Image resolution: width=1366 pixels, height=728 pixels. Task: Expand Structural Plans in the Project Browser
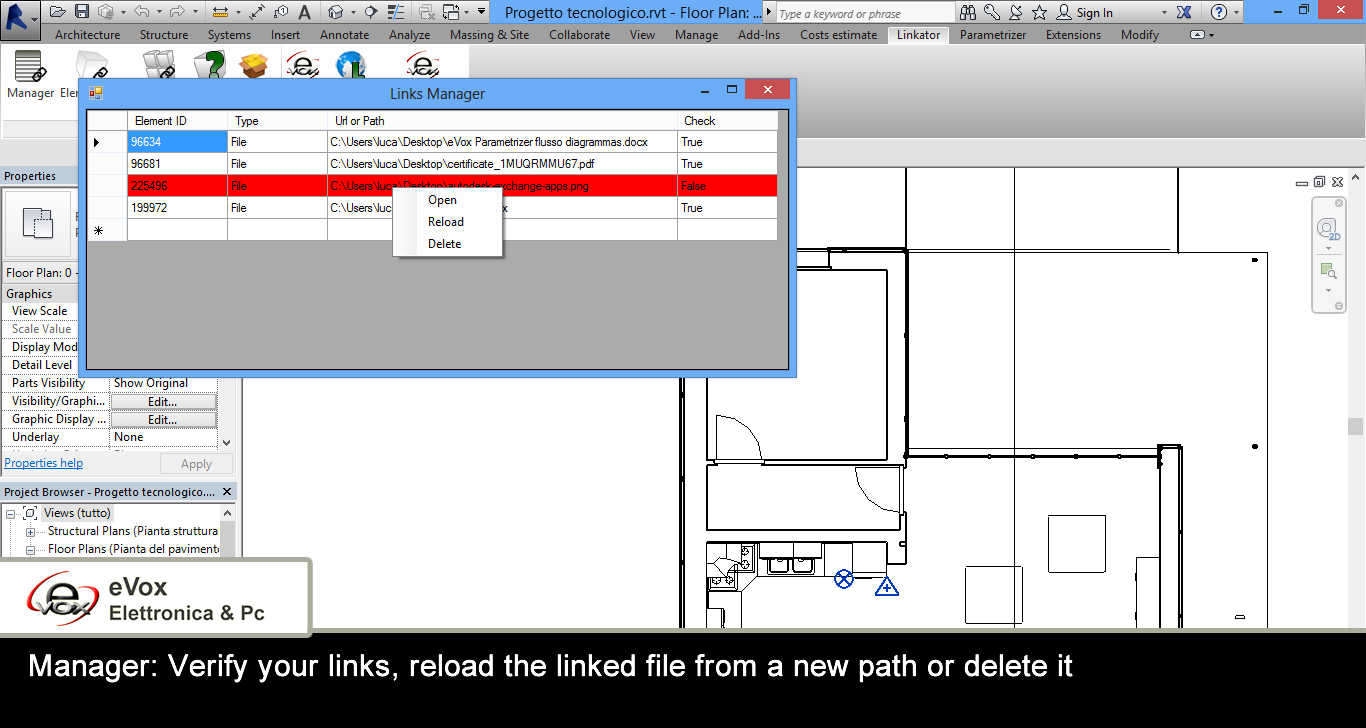point(31,530)
